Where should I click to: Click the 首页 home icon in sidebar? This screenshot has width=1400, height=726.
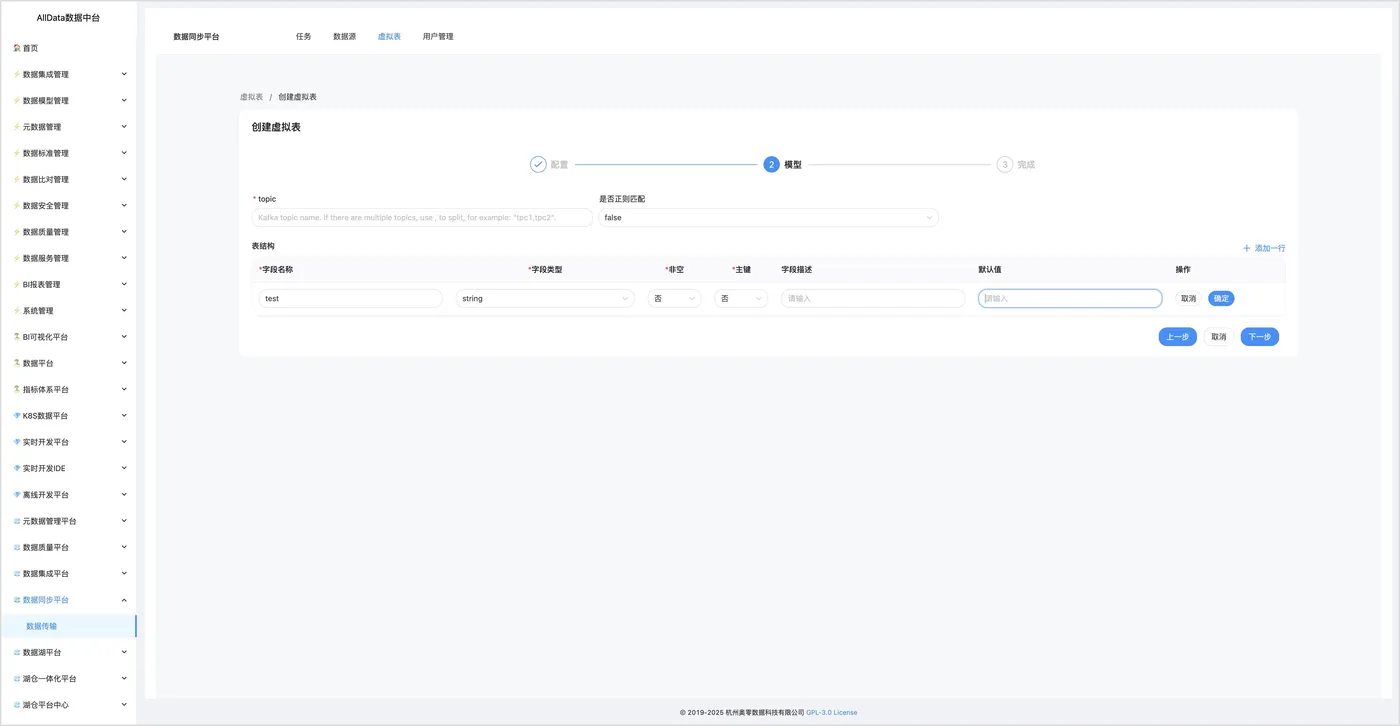pos(17,48)
